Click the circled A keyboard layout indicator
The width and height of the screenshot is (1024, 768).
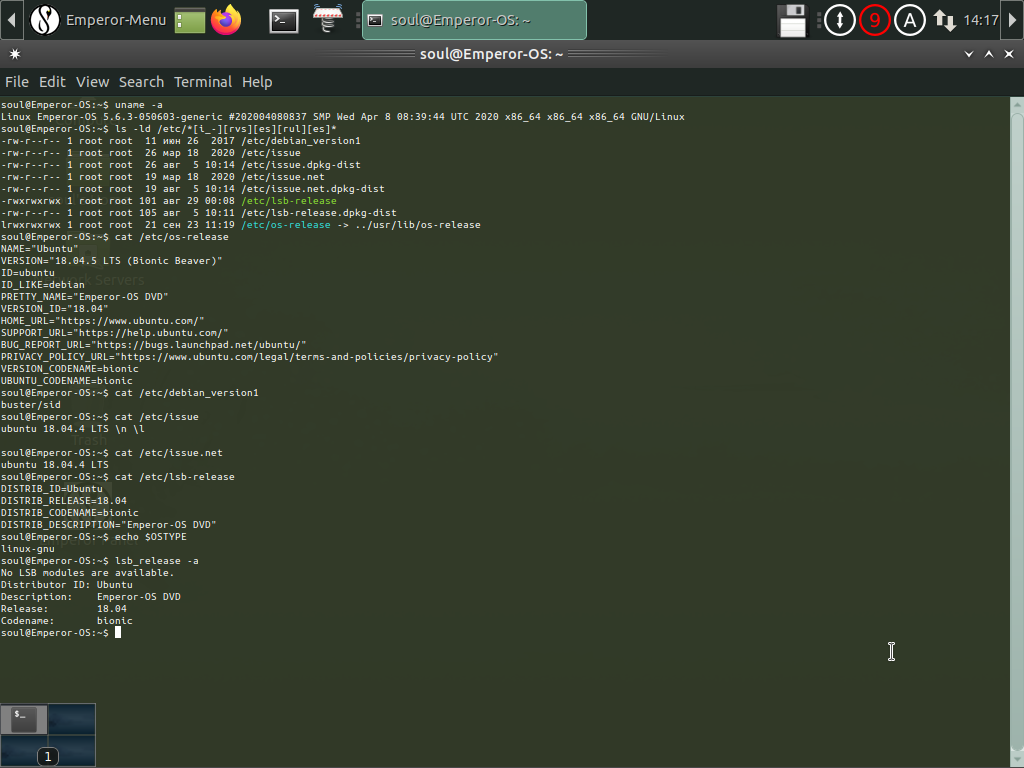(x=910, y=20)
